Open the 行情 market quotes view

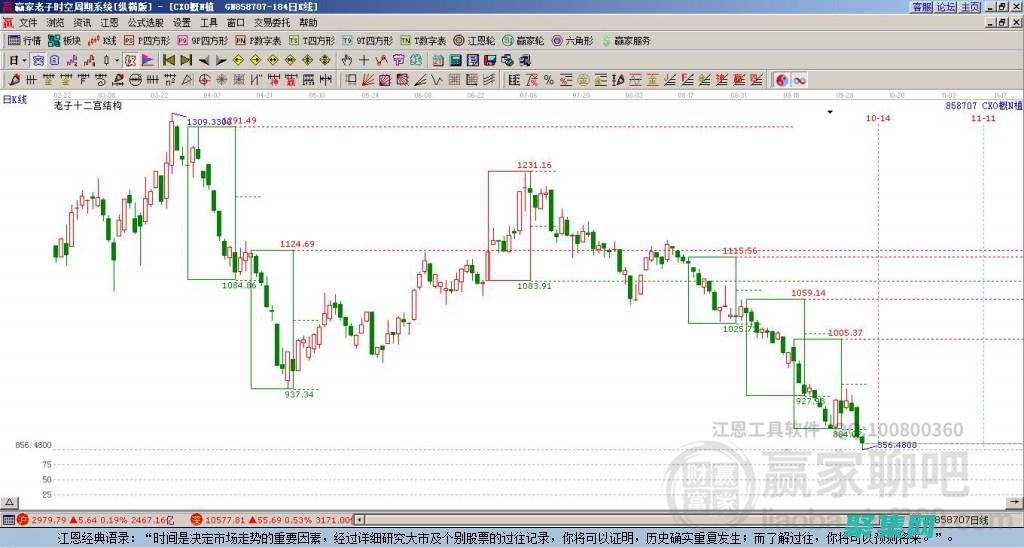click(x=25, y=41)
